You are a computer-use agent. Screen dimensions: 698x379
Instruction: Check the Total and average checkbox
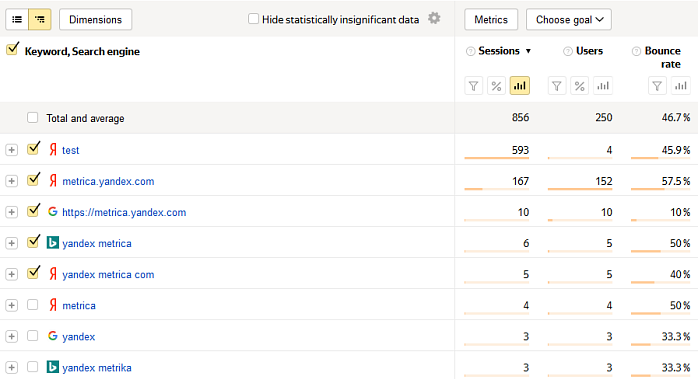tap(32, 118)
